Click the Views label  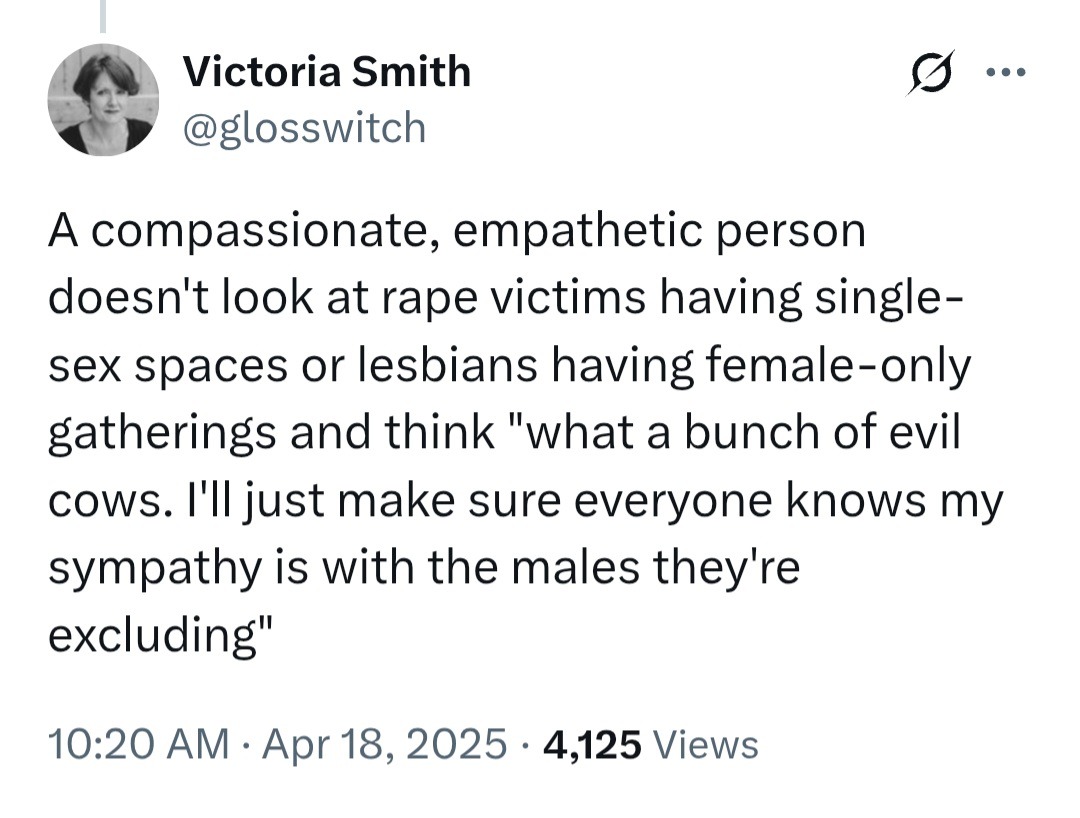(705, 745)
